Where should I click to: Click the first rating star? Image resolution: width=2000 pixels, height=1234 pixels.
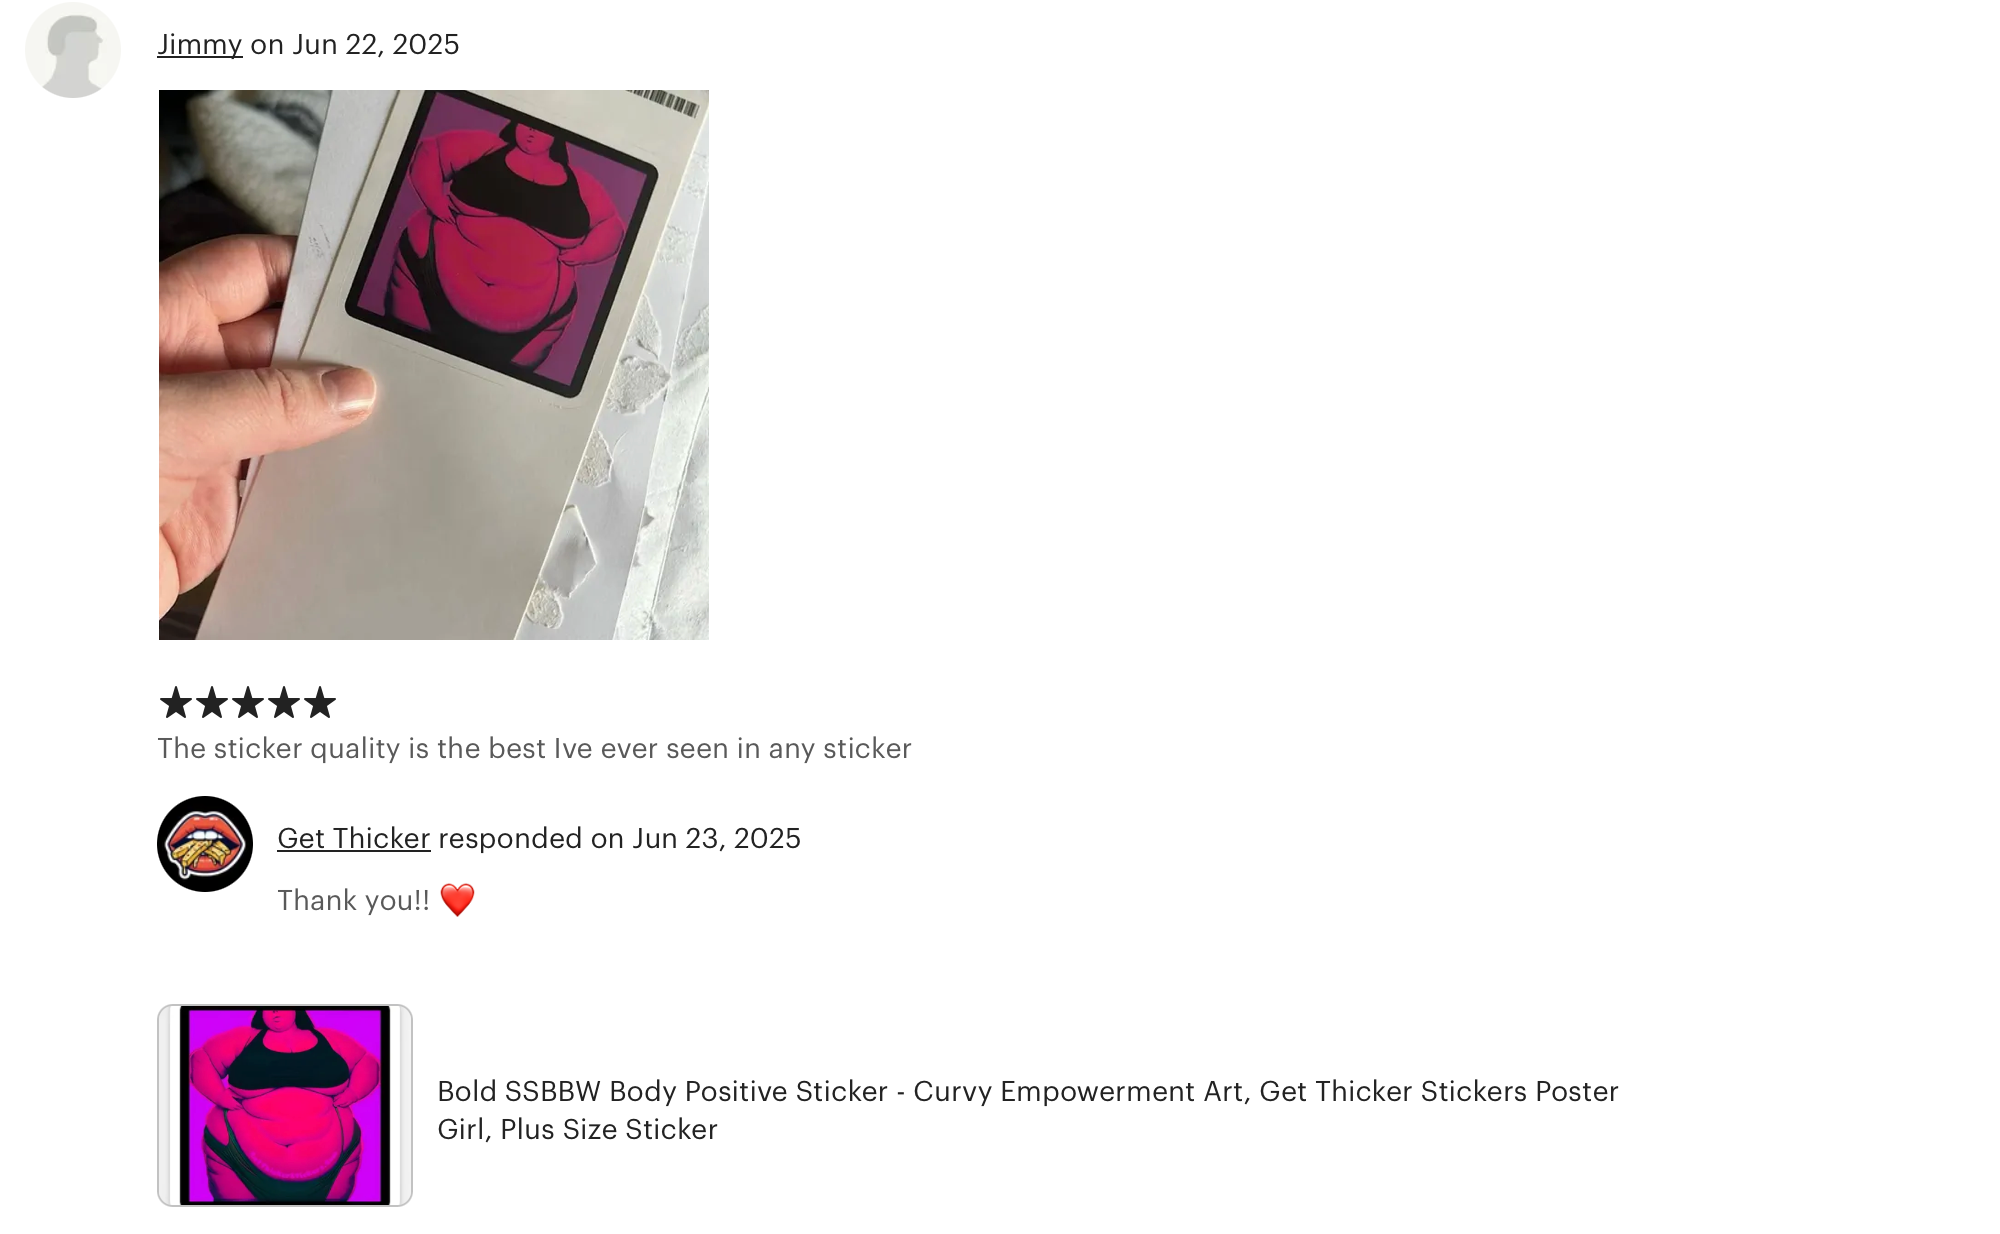pos(176,703)
